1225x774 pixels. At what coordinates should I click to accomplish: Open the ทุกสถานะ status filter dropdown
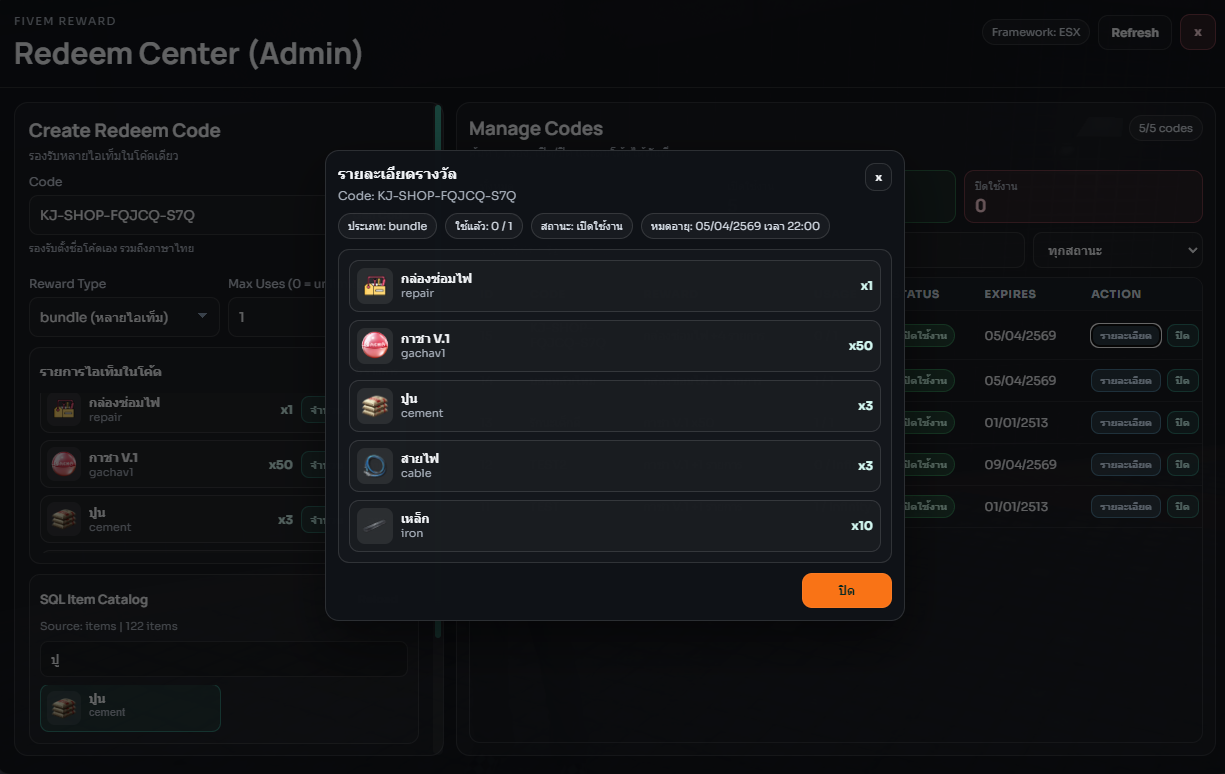coord(1117,250)
